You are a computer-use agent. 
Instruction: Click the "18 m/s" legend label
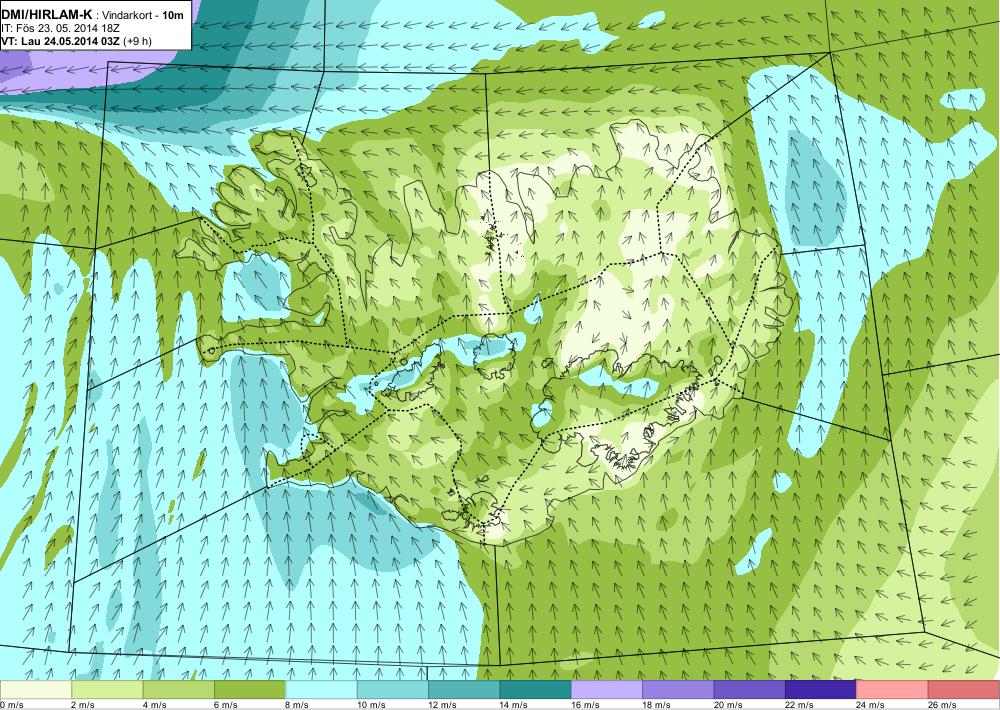pyautogui.click(x=657, y=705)
